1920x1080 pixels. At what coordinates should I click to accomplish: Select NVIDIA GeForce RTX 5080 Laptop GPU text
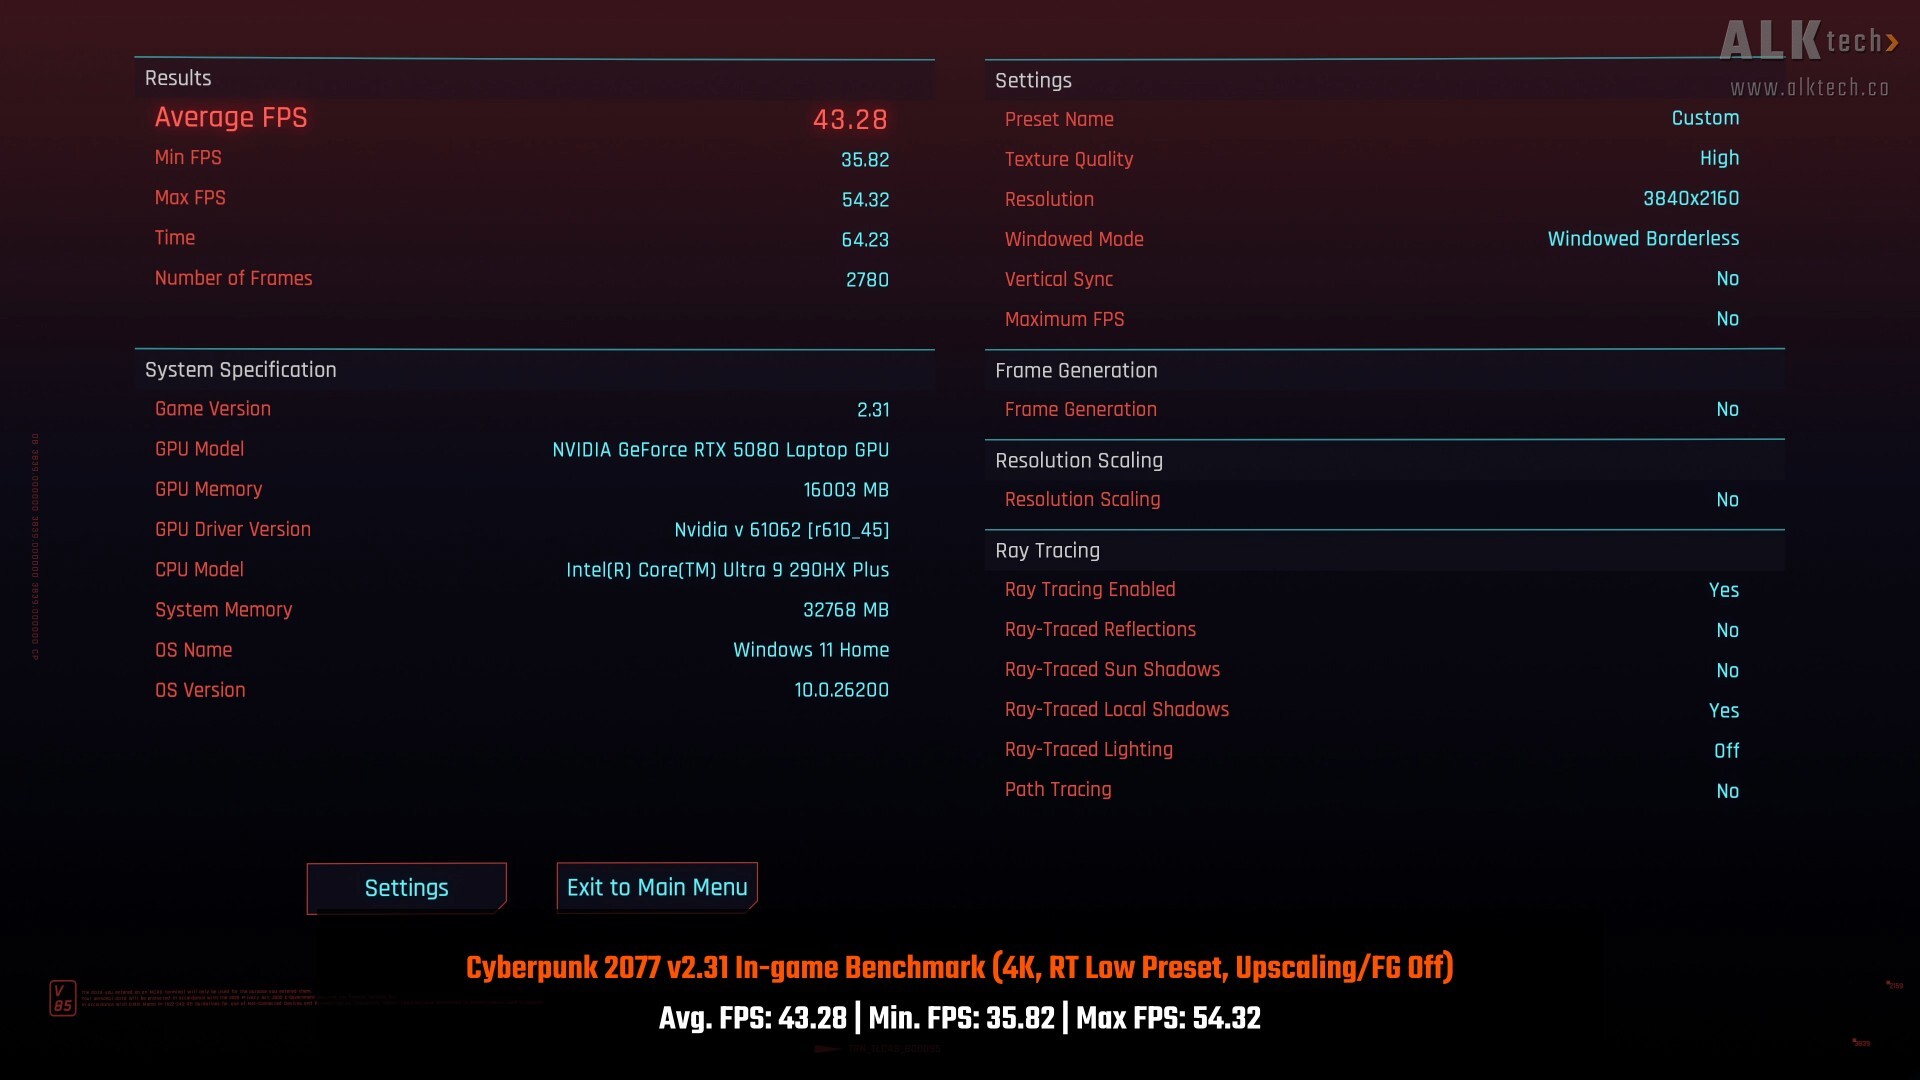tap(720, 450)
